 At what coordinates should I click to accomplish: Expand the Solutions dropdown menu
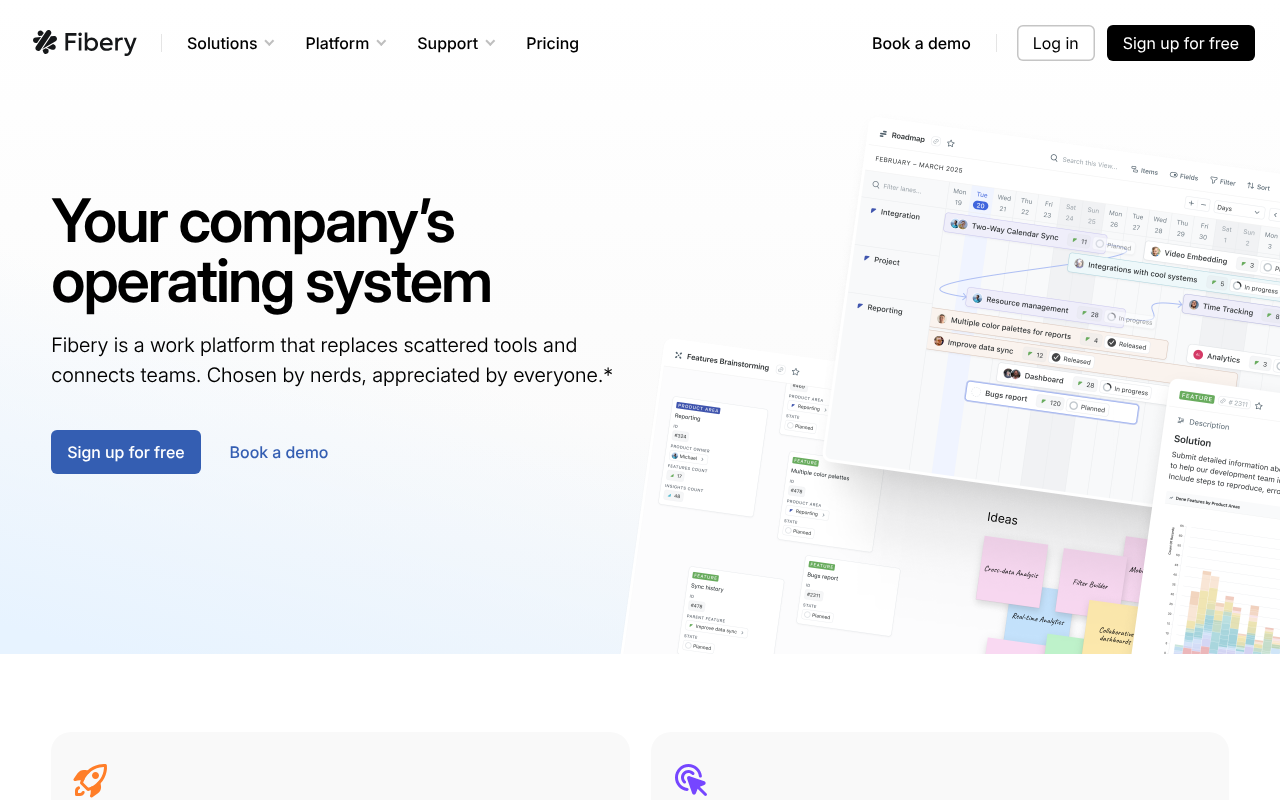click(230, 43)
